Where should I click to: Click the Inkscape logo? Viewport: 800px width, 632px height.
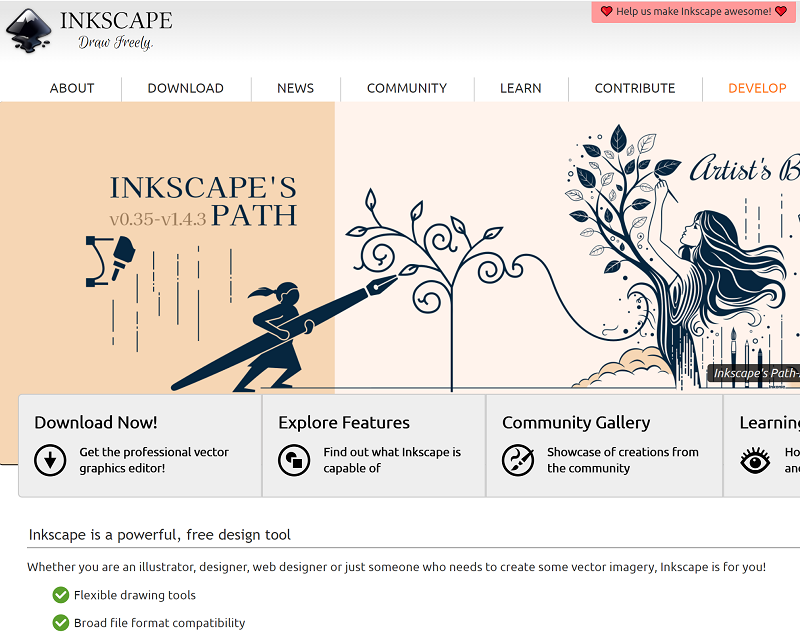tap(30, 30)
